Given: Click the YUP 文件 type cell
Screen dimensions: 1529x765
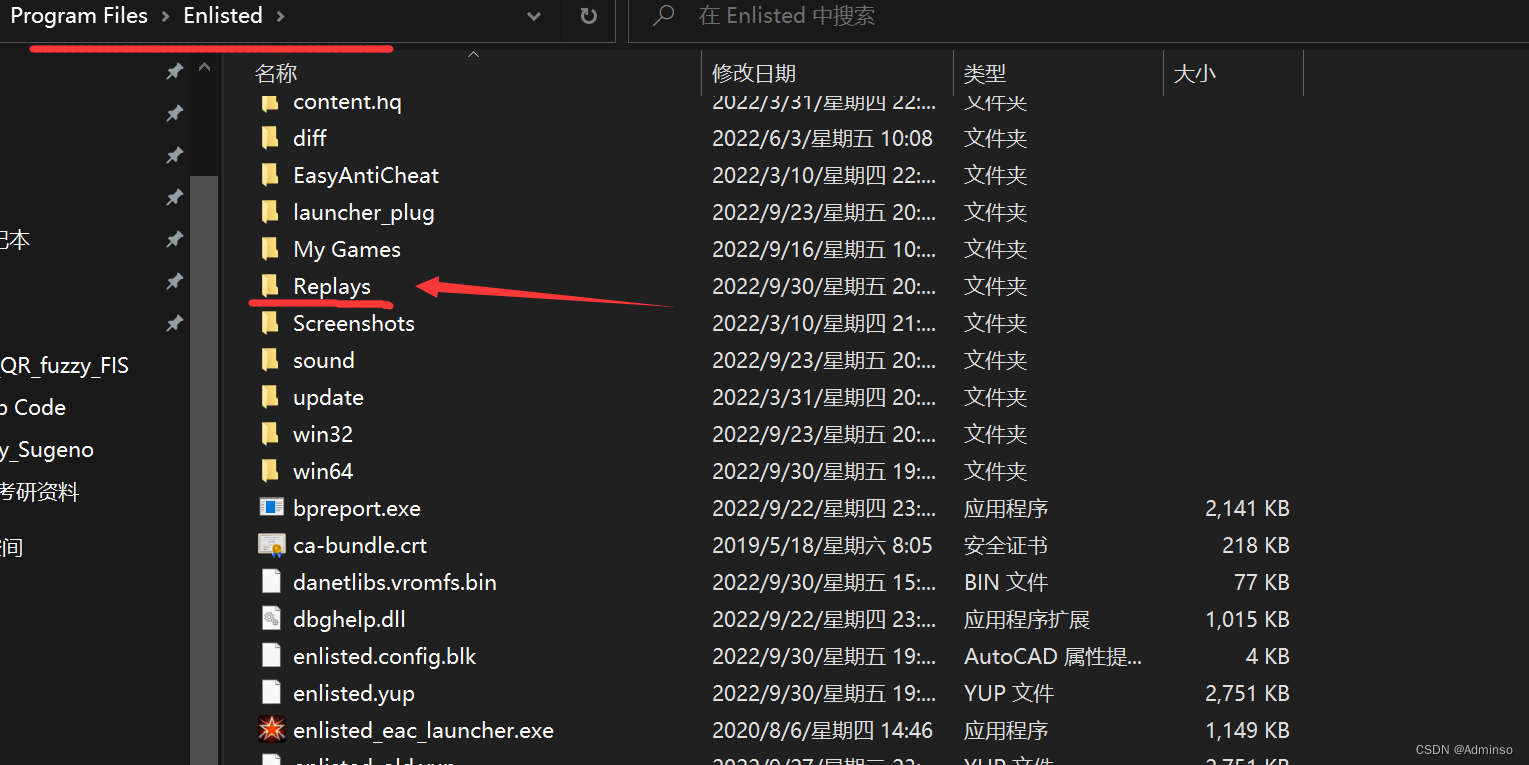Looking at the screenshot, I should 1009,693.
